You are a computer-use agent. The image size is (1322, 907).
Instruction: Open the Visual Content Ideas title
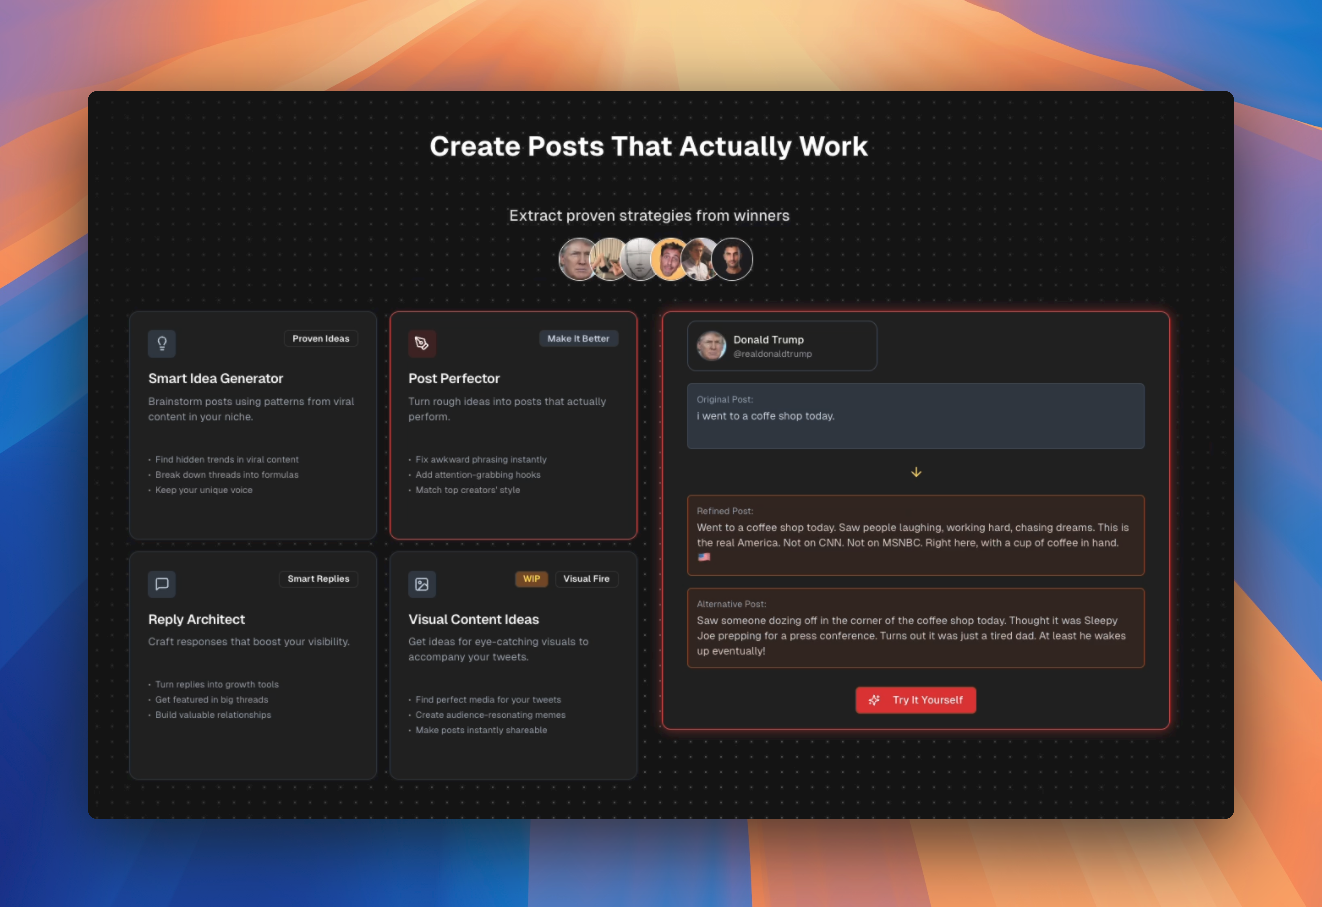(474, 619)
